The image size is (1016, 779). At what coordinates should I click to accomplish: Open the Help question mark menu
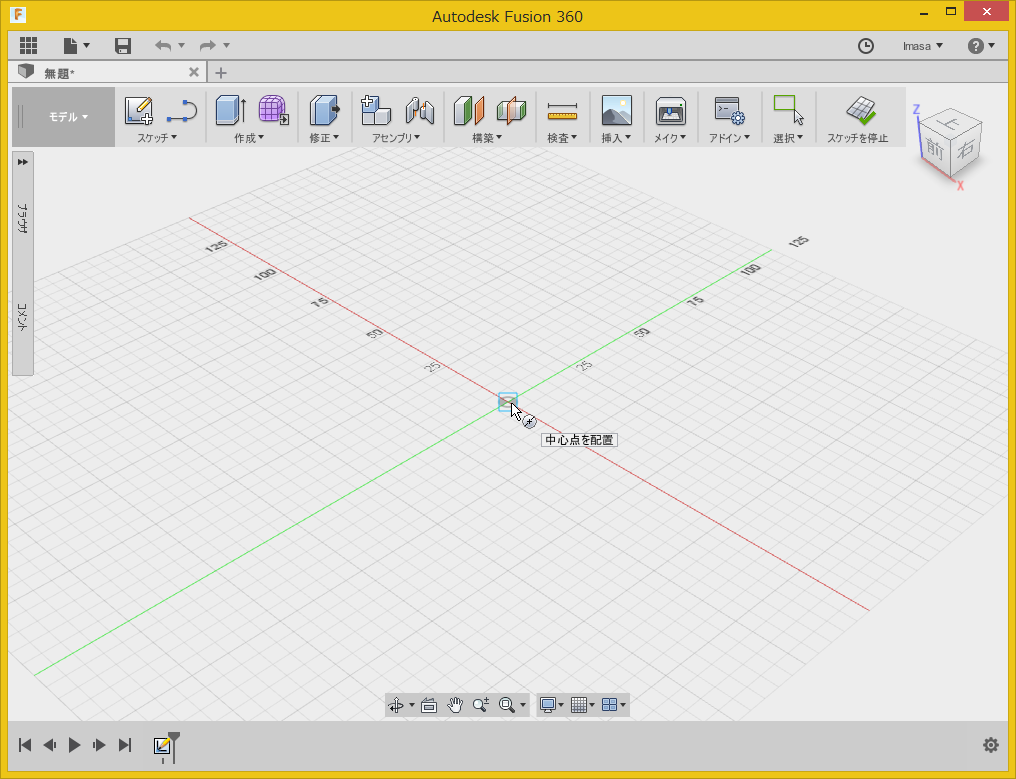pos(980,46)
